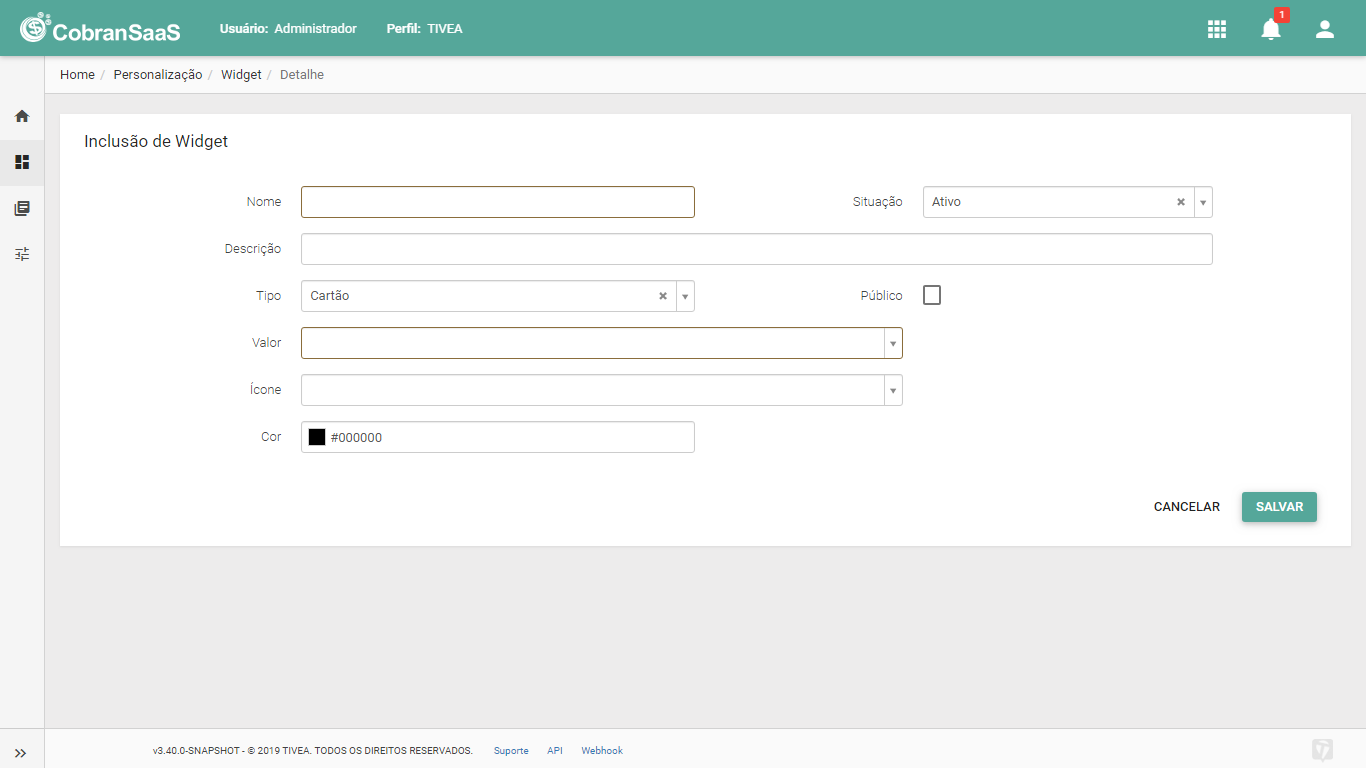This screenshot has height=768, width=1366.
Task: Toggle the Público checkbox
Action: coord(932,295)
